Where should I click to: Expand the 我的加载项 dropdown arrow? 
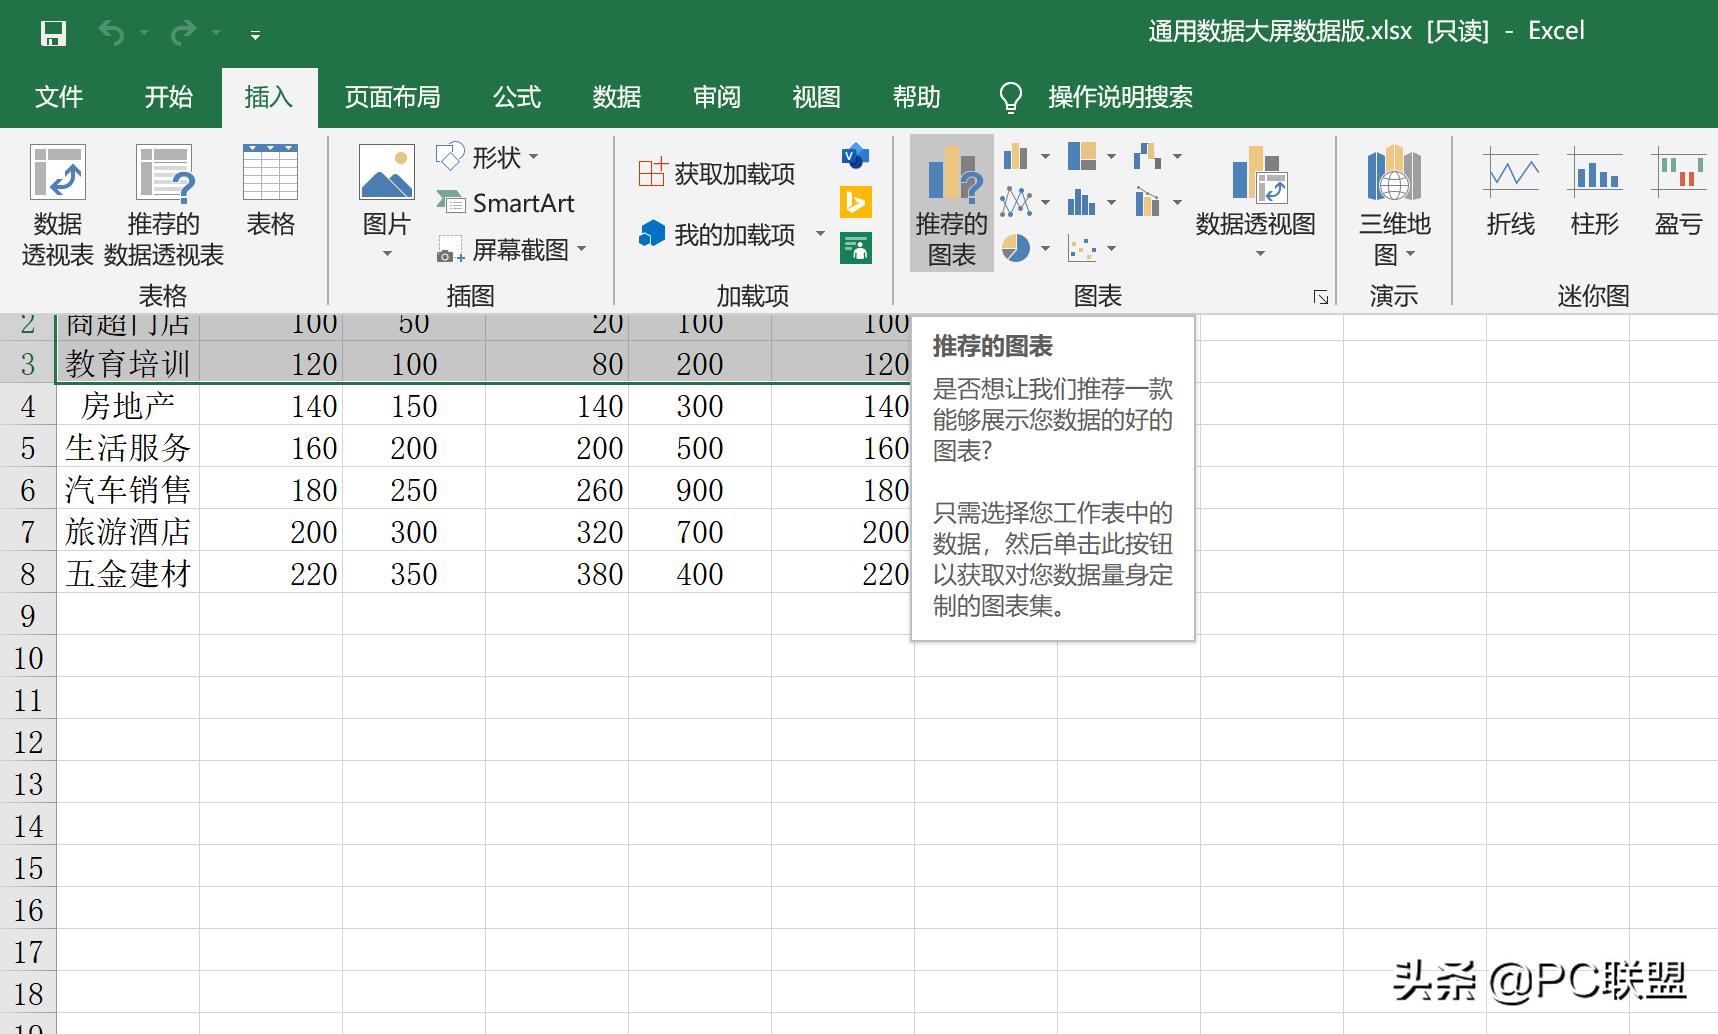(820, 235)
